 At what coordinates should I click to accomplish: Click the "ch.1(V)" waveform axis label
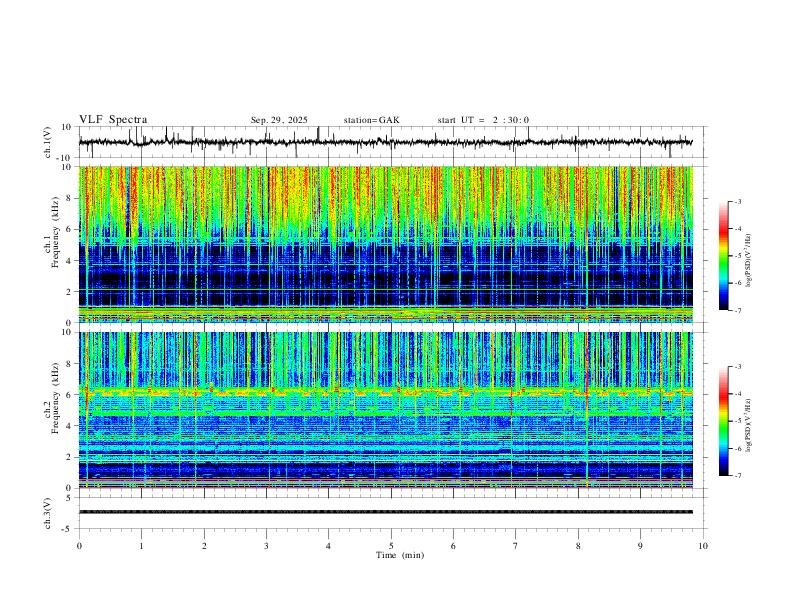point(48,142)
